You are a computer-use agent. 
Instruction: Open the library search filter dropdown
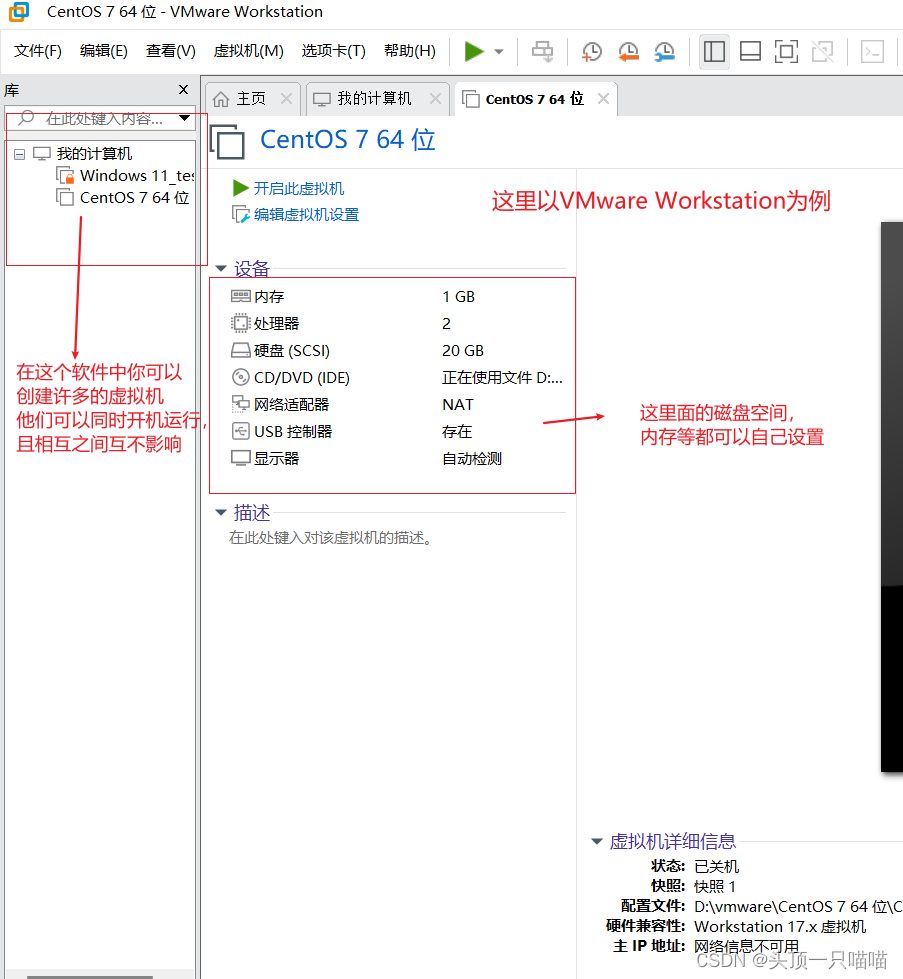coord(185,118)
